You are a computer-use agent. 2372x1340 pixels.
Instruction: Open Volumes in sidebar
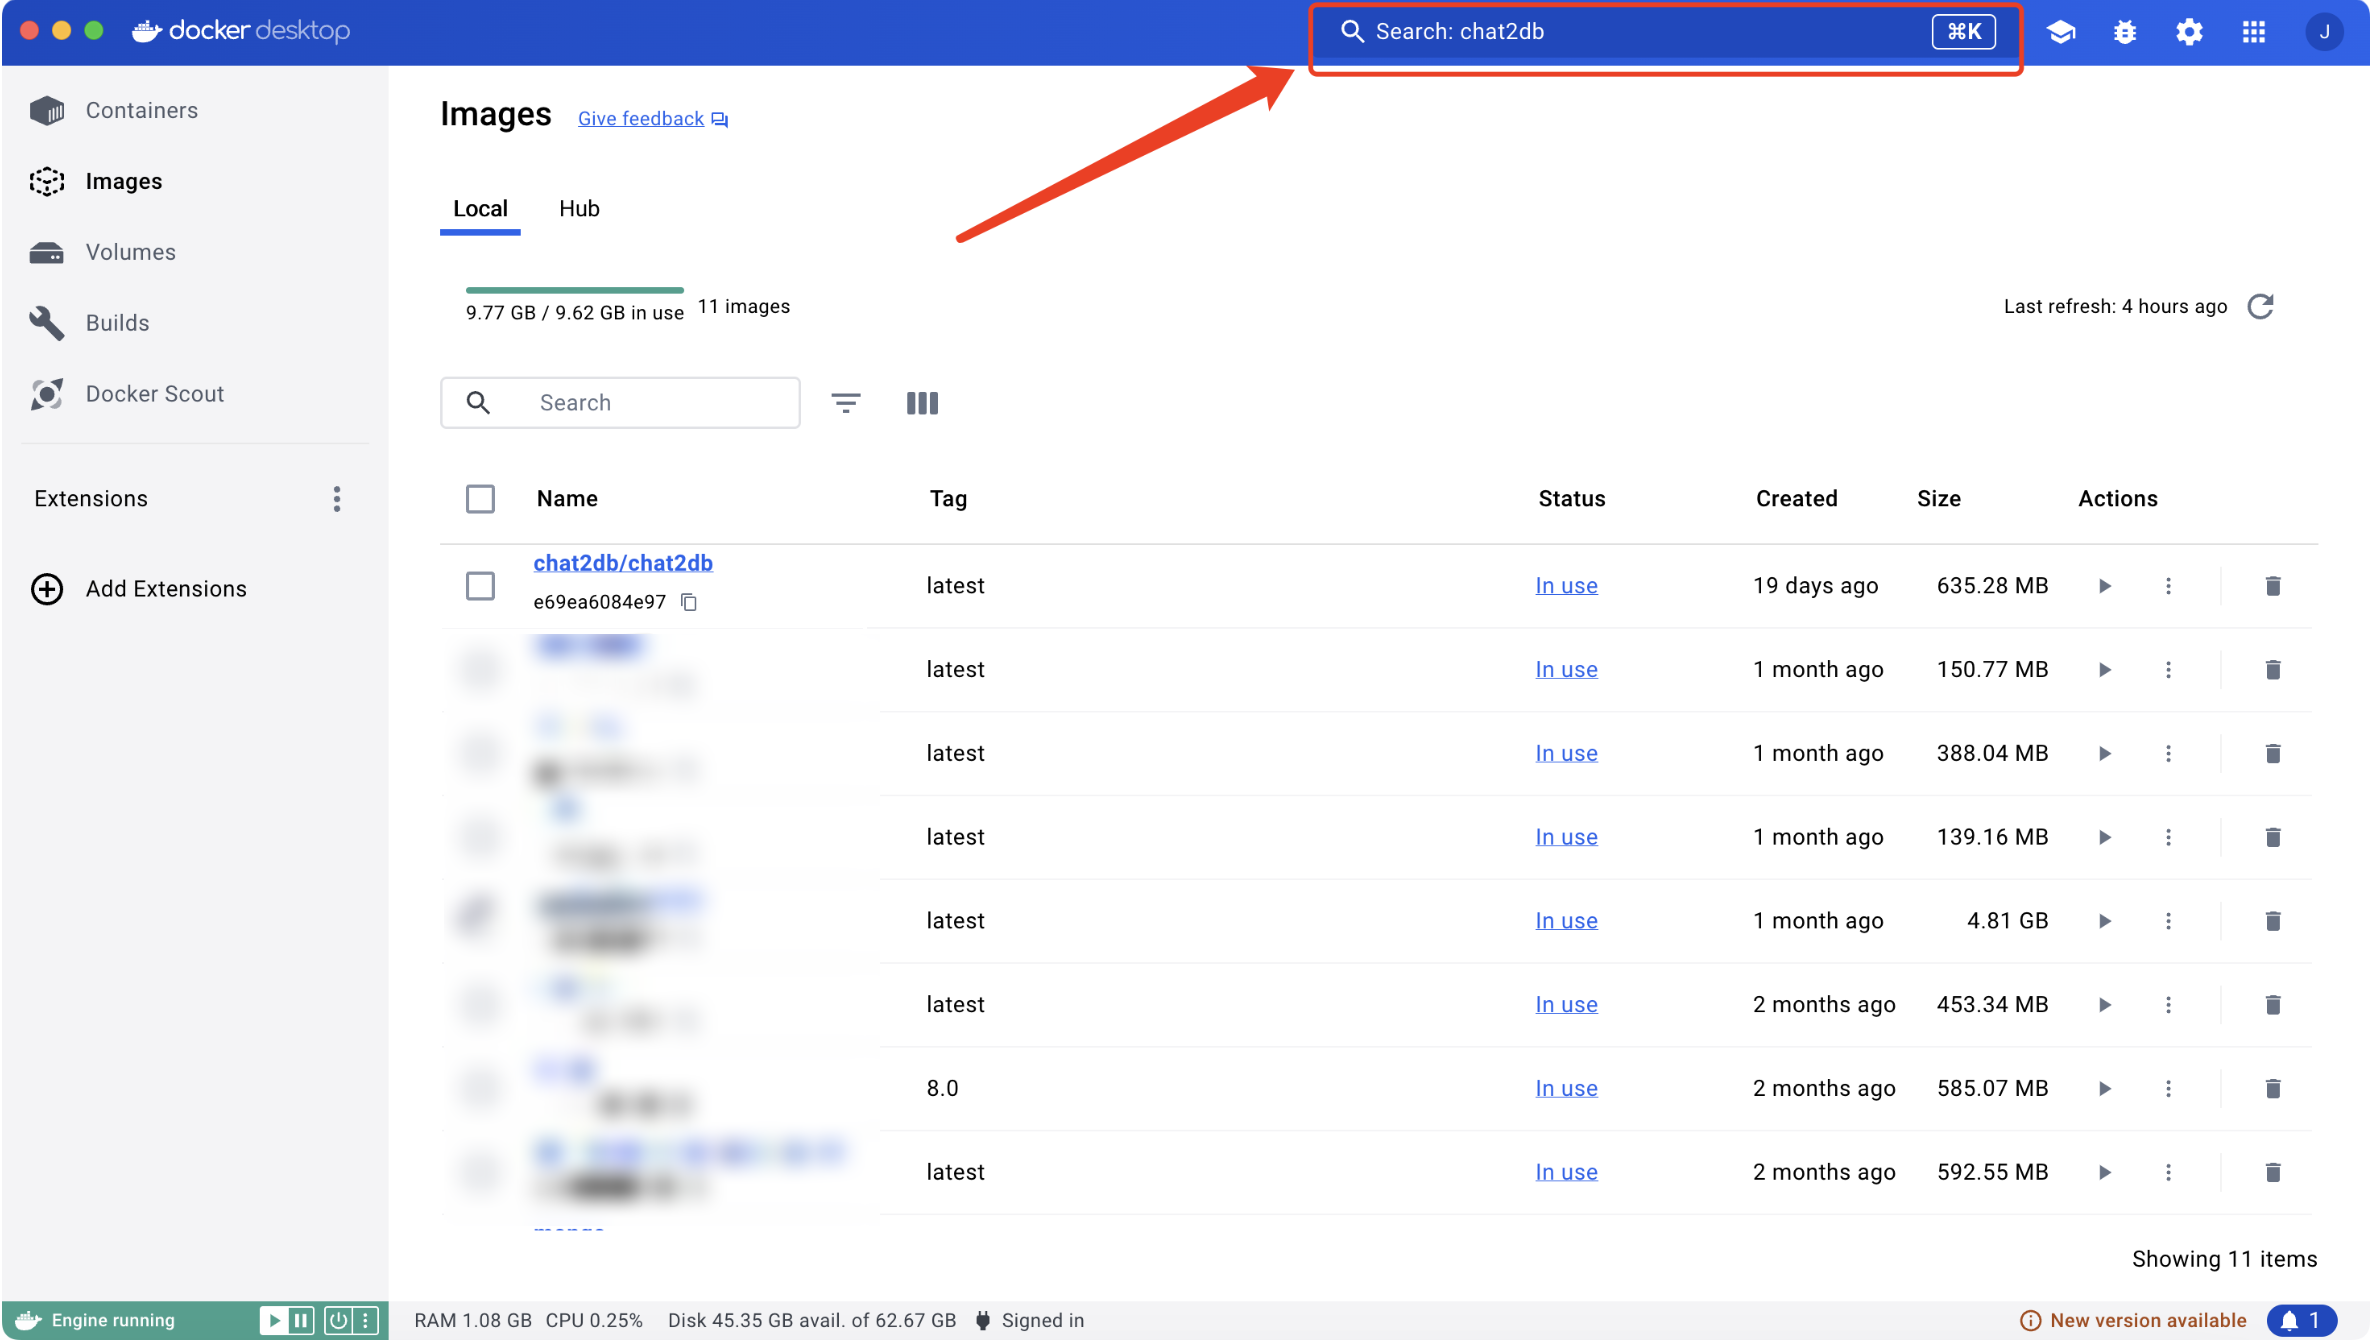click(x=130, y=252)
